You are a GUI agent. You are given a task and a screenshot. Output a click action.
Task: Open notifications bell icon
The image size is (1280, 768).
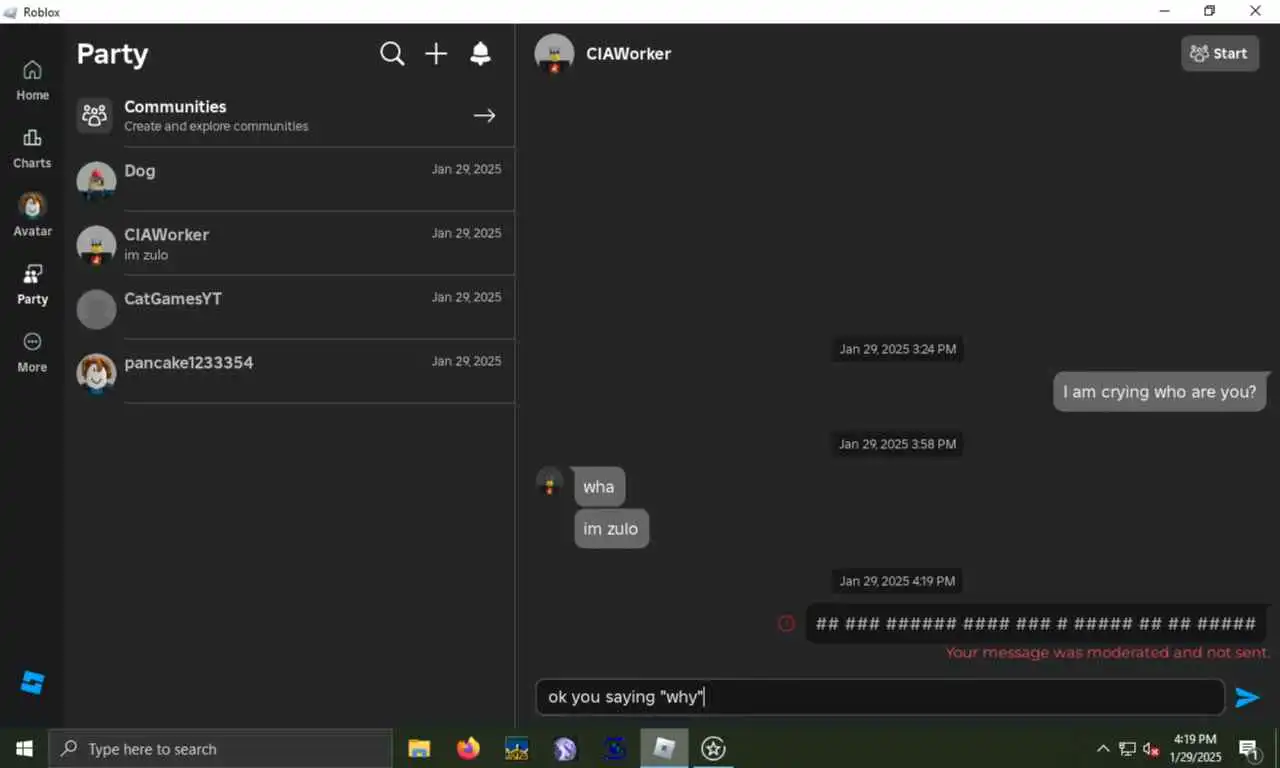481,54
